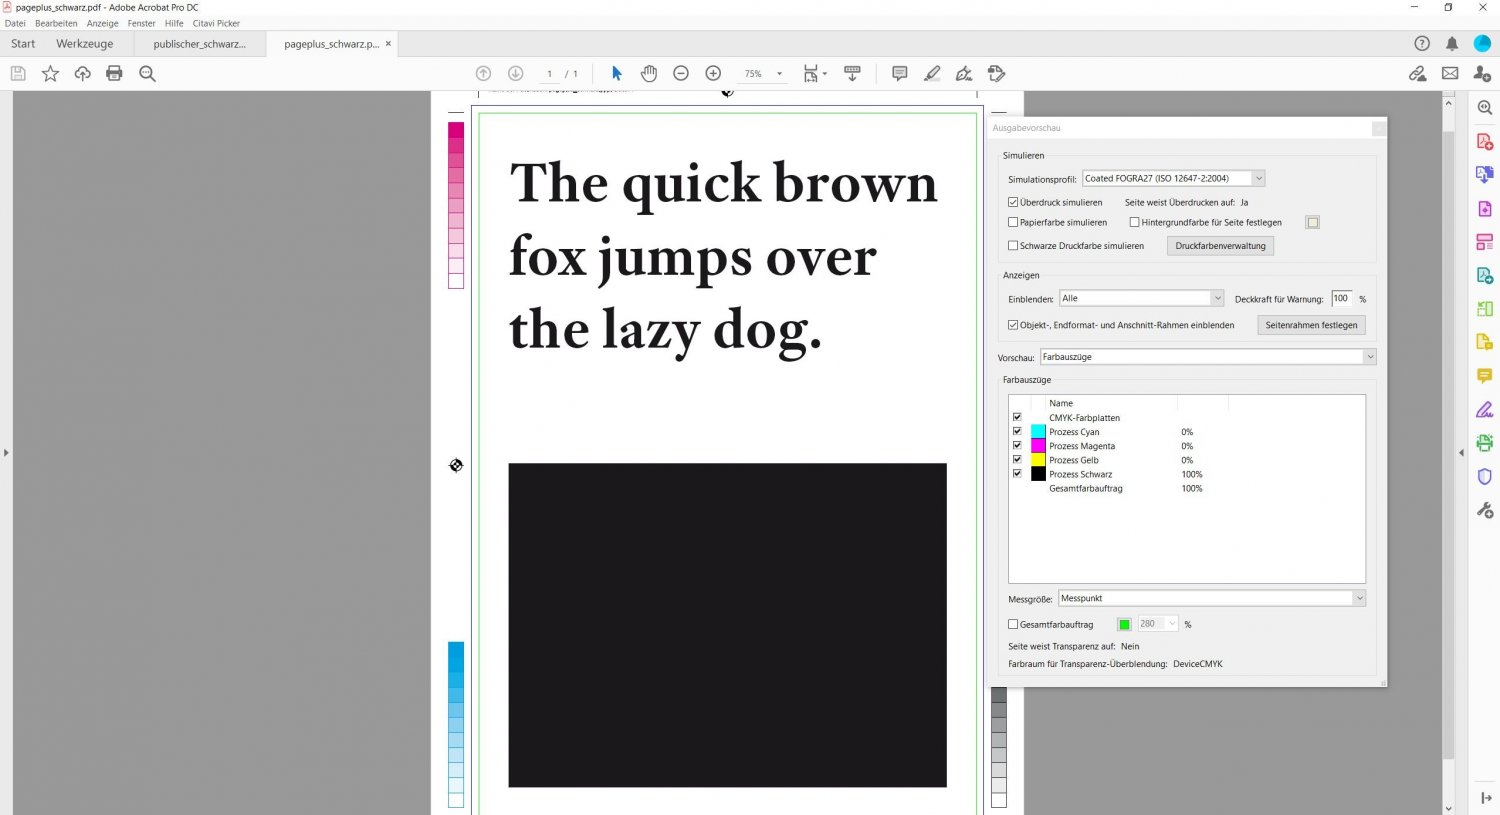Select the hand pan tool
The image size is (1500, 815).
pos(649,73)
